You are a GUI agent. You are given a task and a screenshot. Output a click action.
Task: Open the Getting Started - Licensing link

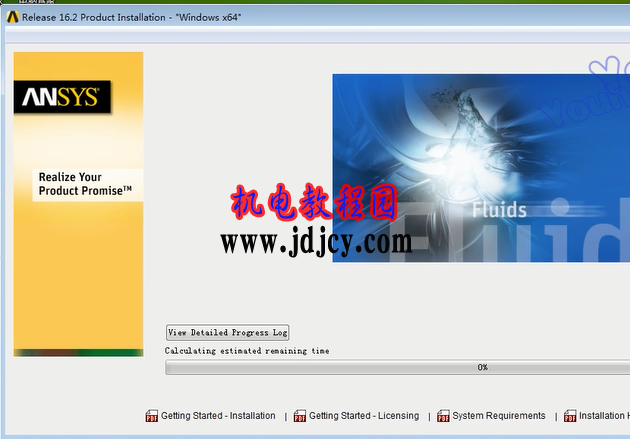[364, 416]
